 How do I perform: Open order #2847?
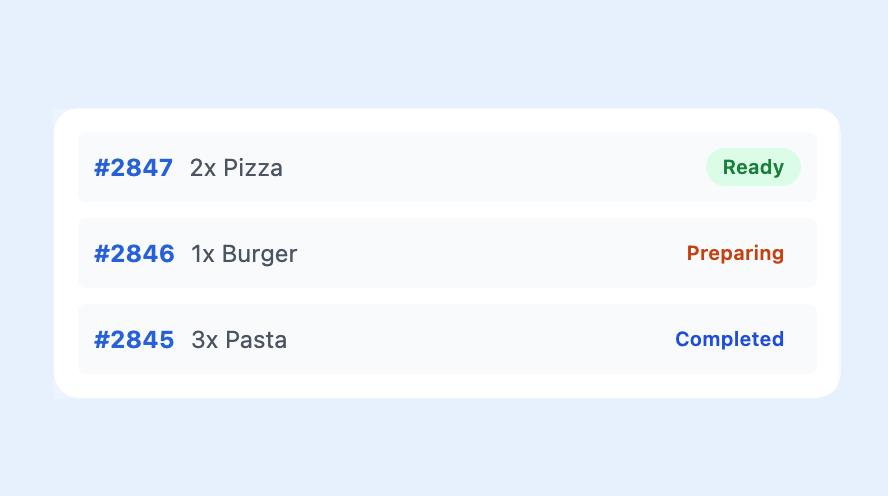133,168
